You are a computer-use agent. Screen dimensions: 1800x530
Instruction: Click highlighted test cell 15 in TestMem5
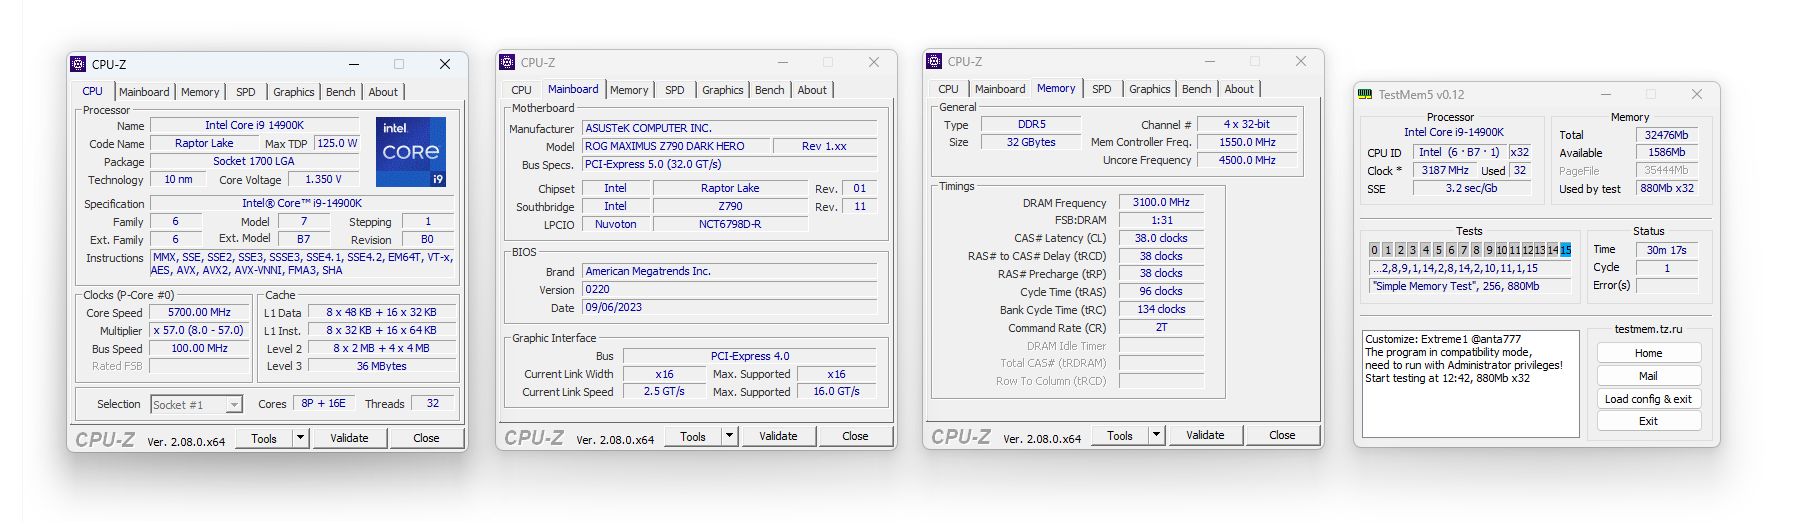[1565, 250]
